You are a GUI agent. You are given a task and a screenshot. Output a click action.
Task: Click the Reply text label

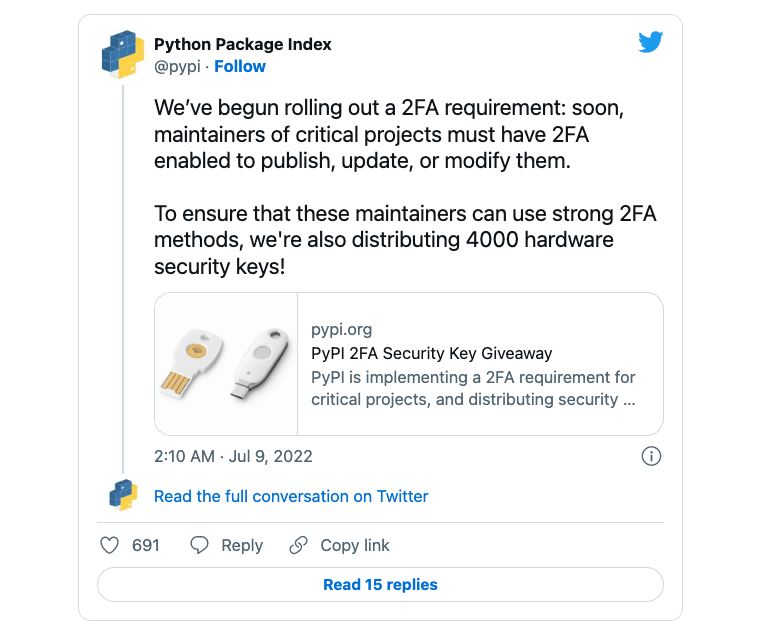pyautogui.click(x=242, y=545)
